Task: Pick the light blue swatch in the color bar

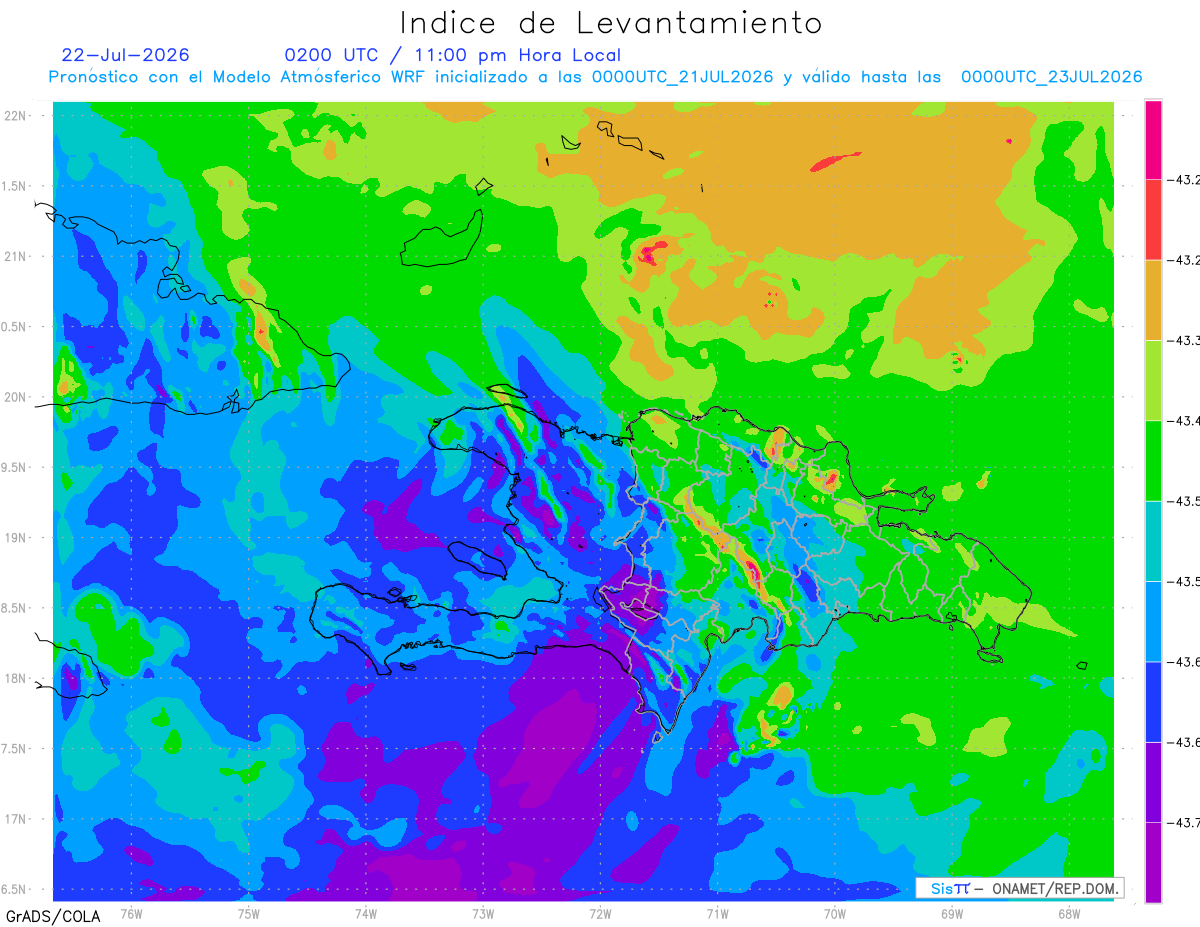Action: tap(1153, 621)
